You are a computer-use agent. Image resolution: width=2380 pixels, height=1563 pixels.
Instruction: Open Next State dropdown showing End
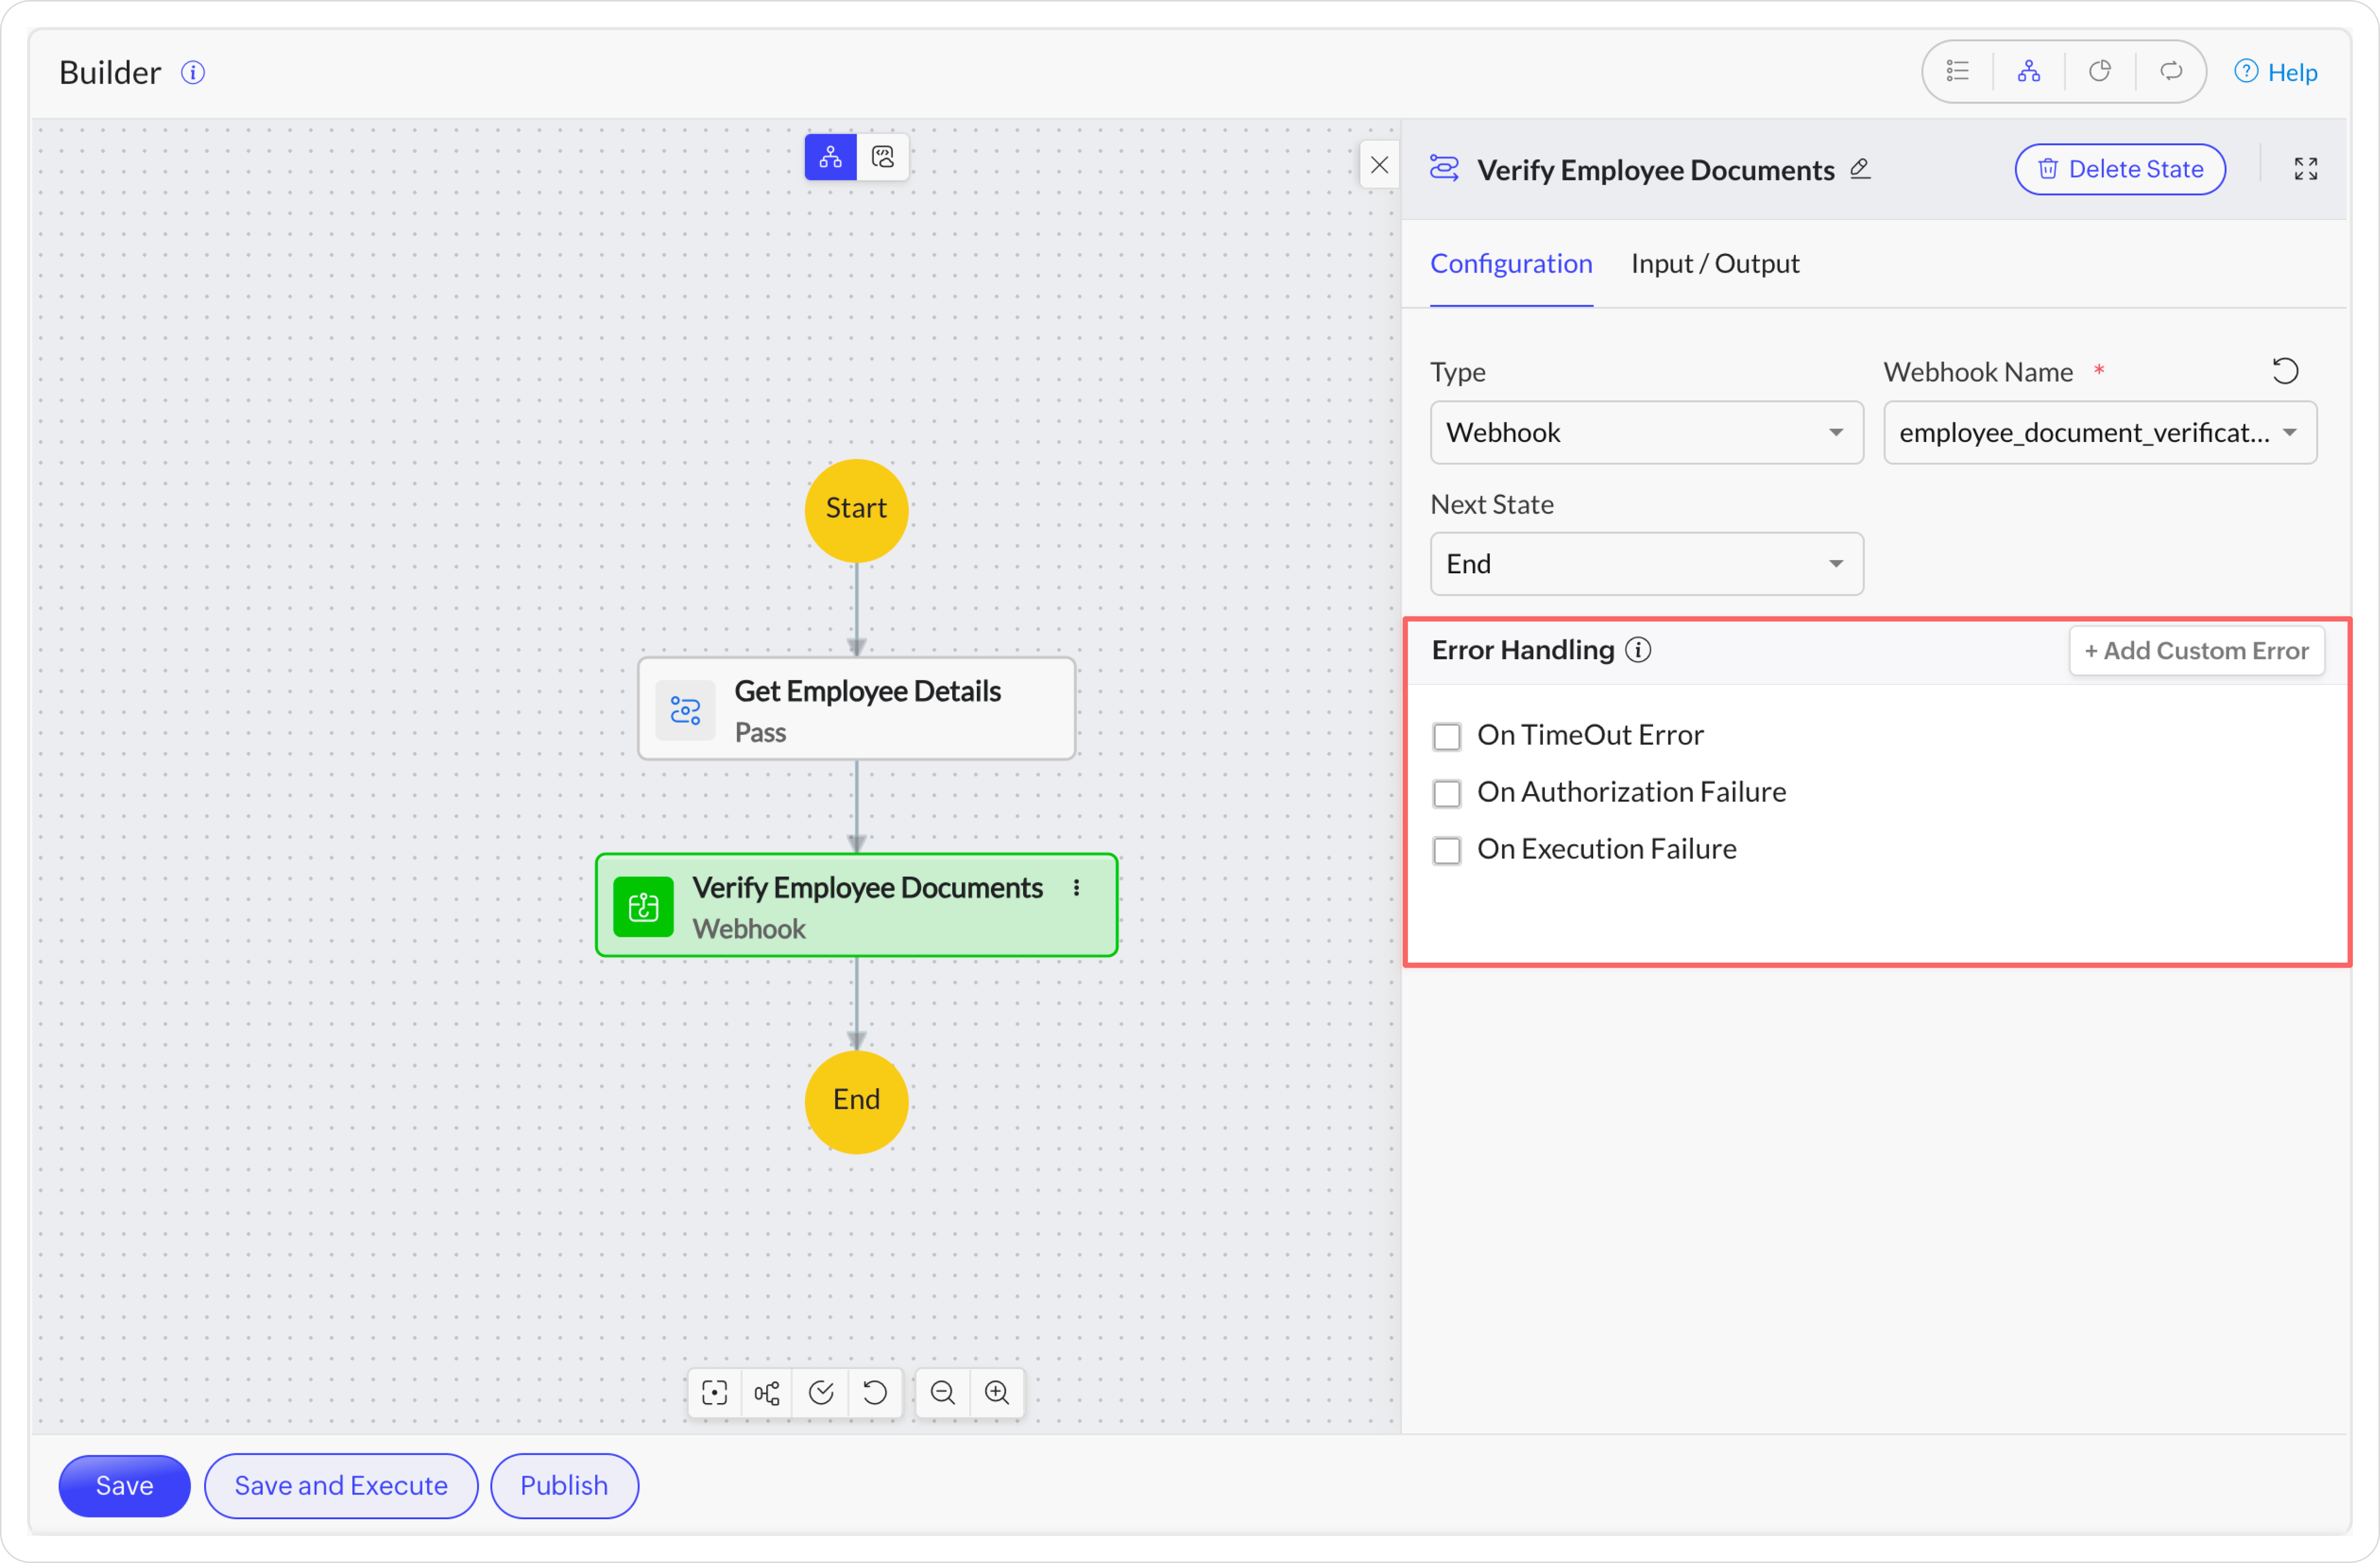pos(1646,564)
